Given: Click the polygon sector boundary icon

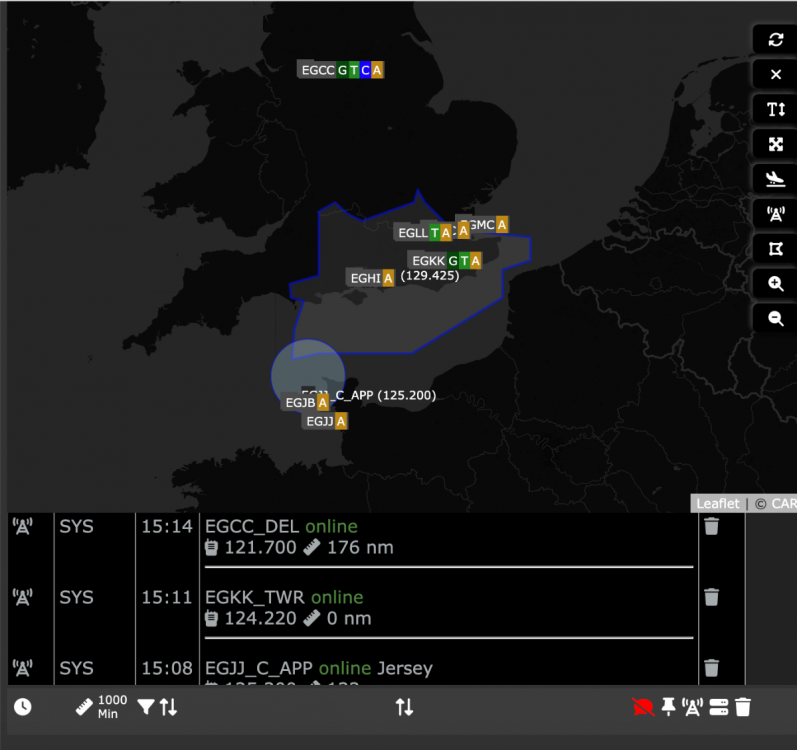Looking at the screenshot, I should 775,248.
